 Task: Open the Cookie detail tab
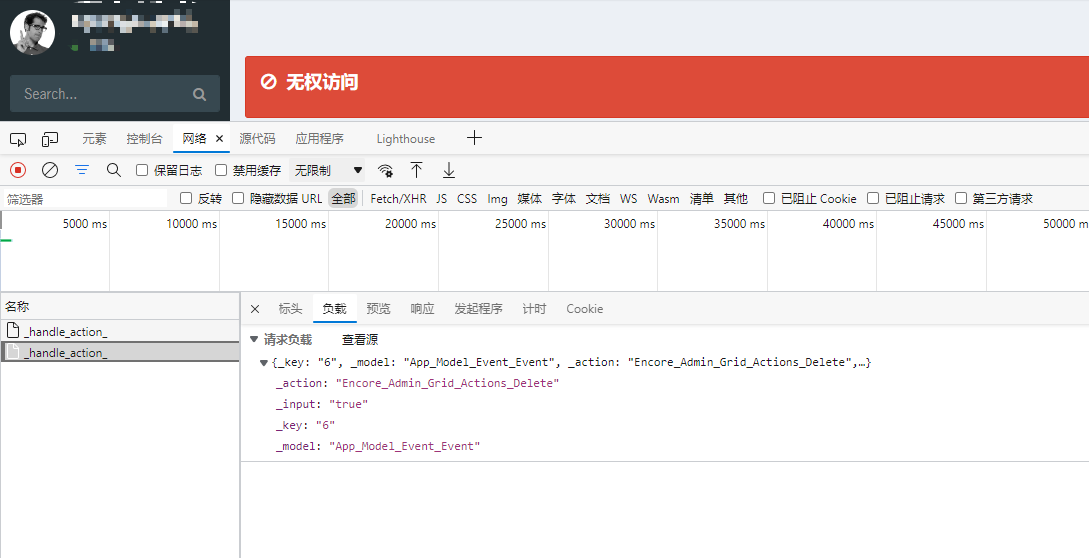coord(584,309)
